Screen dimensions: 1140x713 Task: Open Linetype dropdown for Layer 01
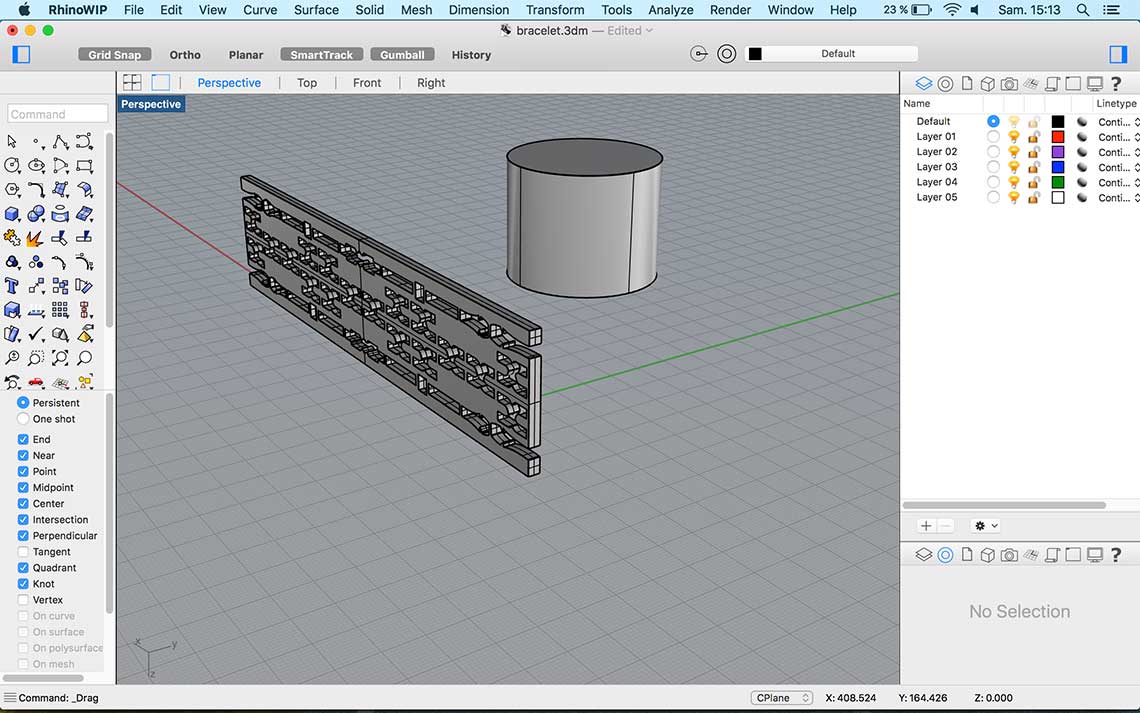(1118, 137)
